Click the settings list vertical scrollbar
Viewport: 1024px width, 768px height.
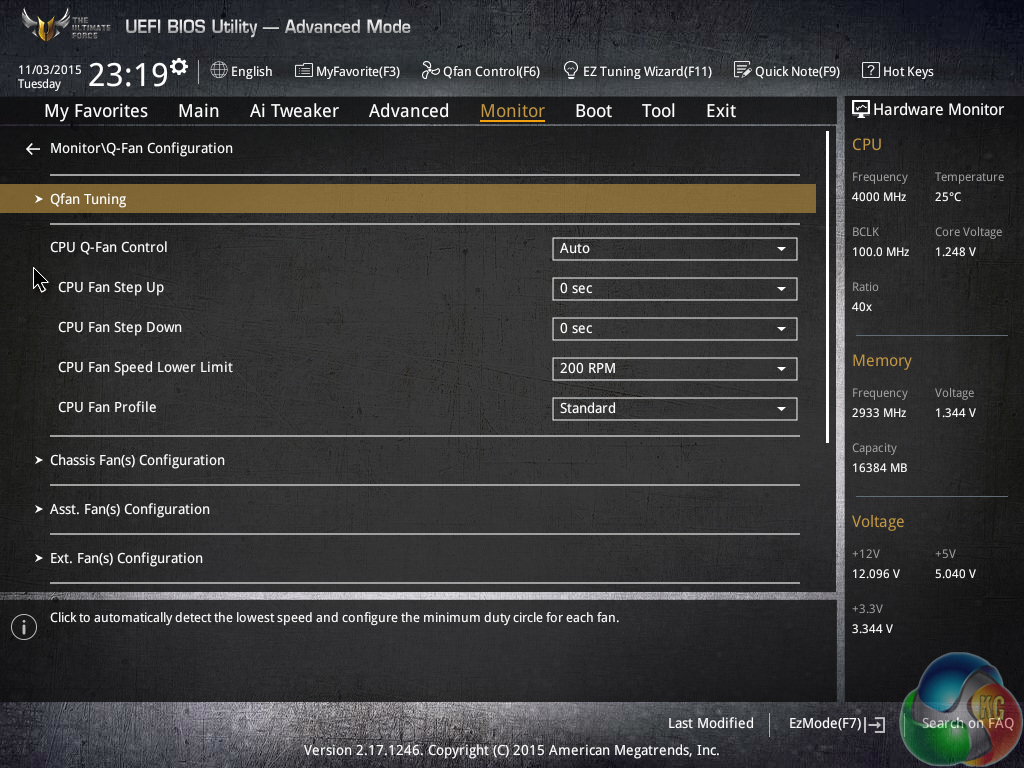pos(827,287)
